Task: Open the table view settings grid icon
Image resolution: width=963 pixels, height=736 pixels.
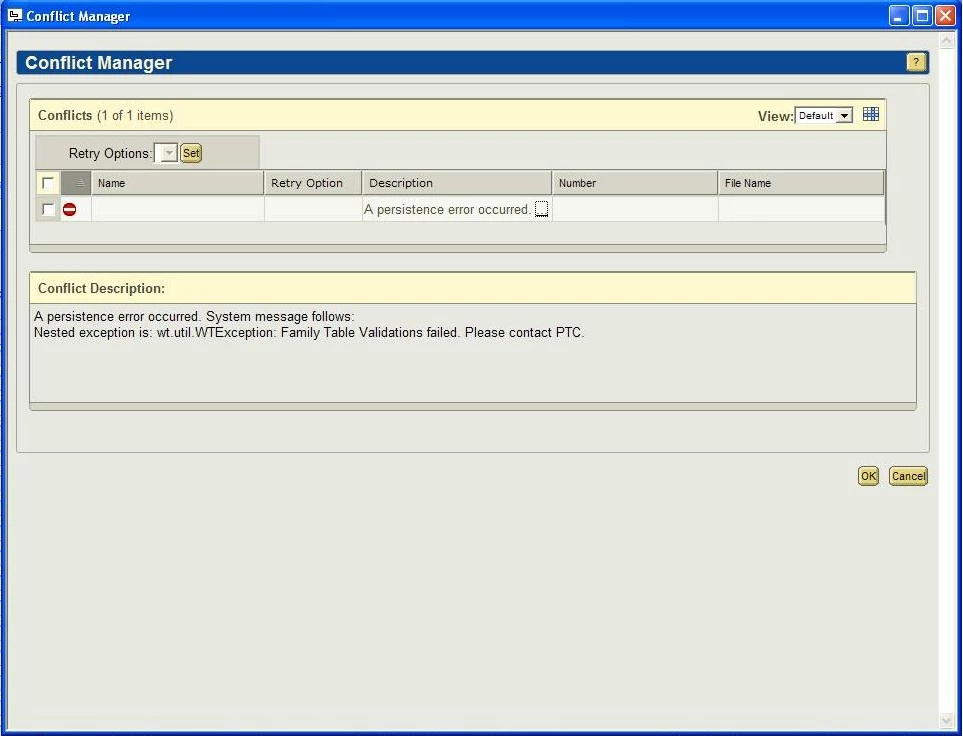Action: pos(870,114)
